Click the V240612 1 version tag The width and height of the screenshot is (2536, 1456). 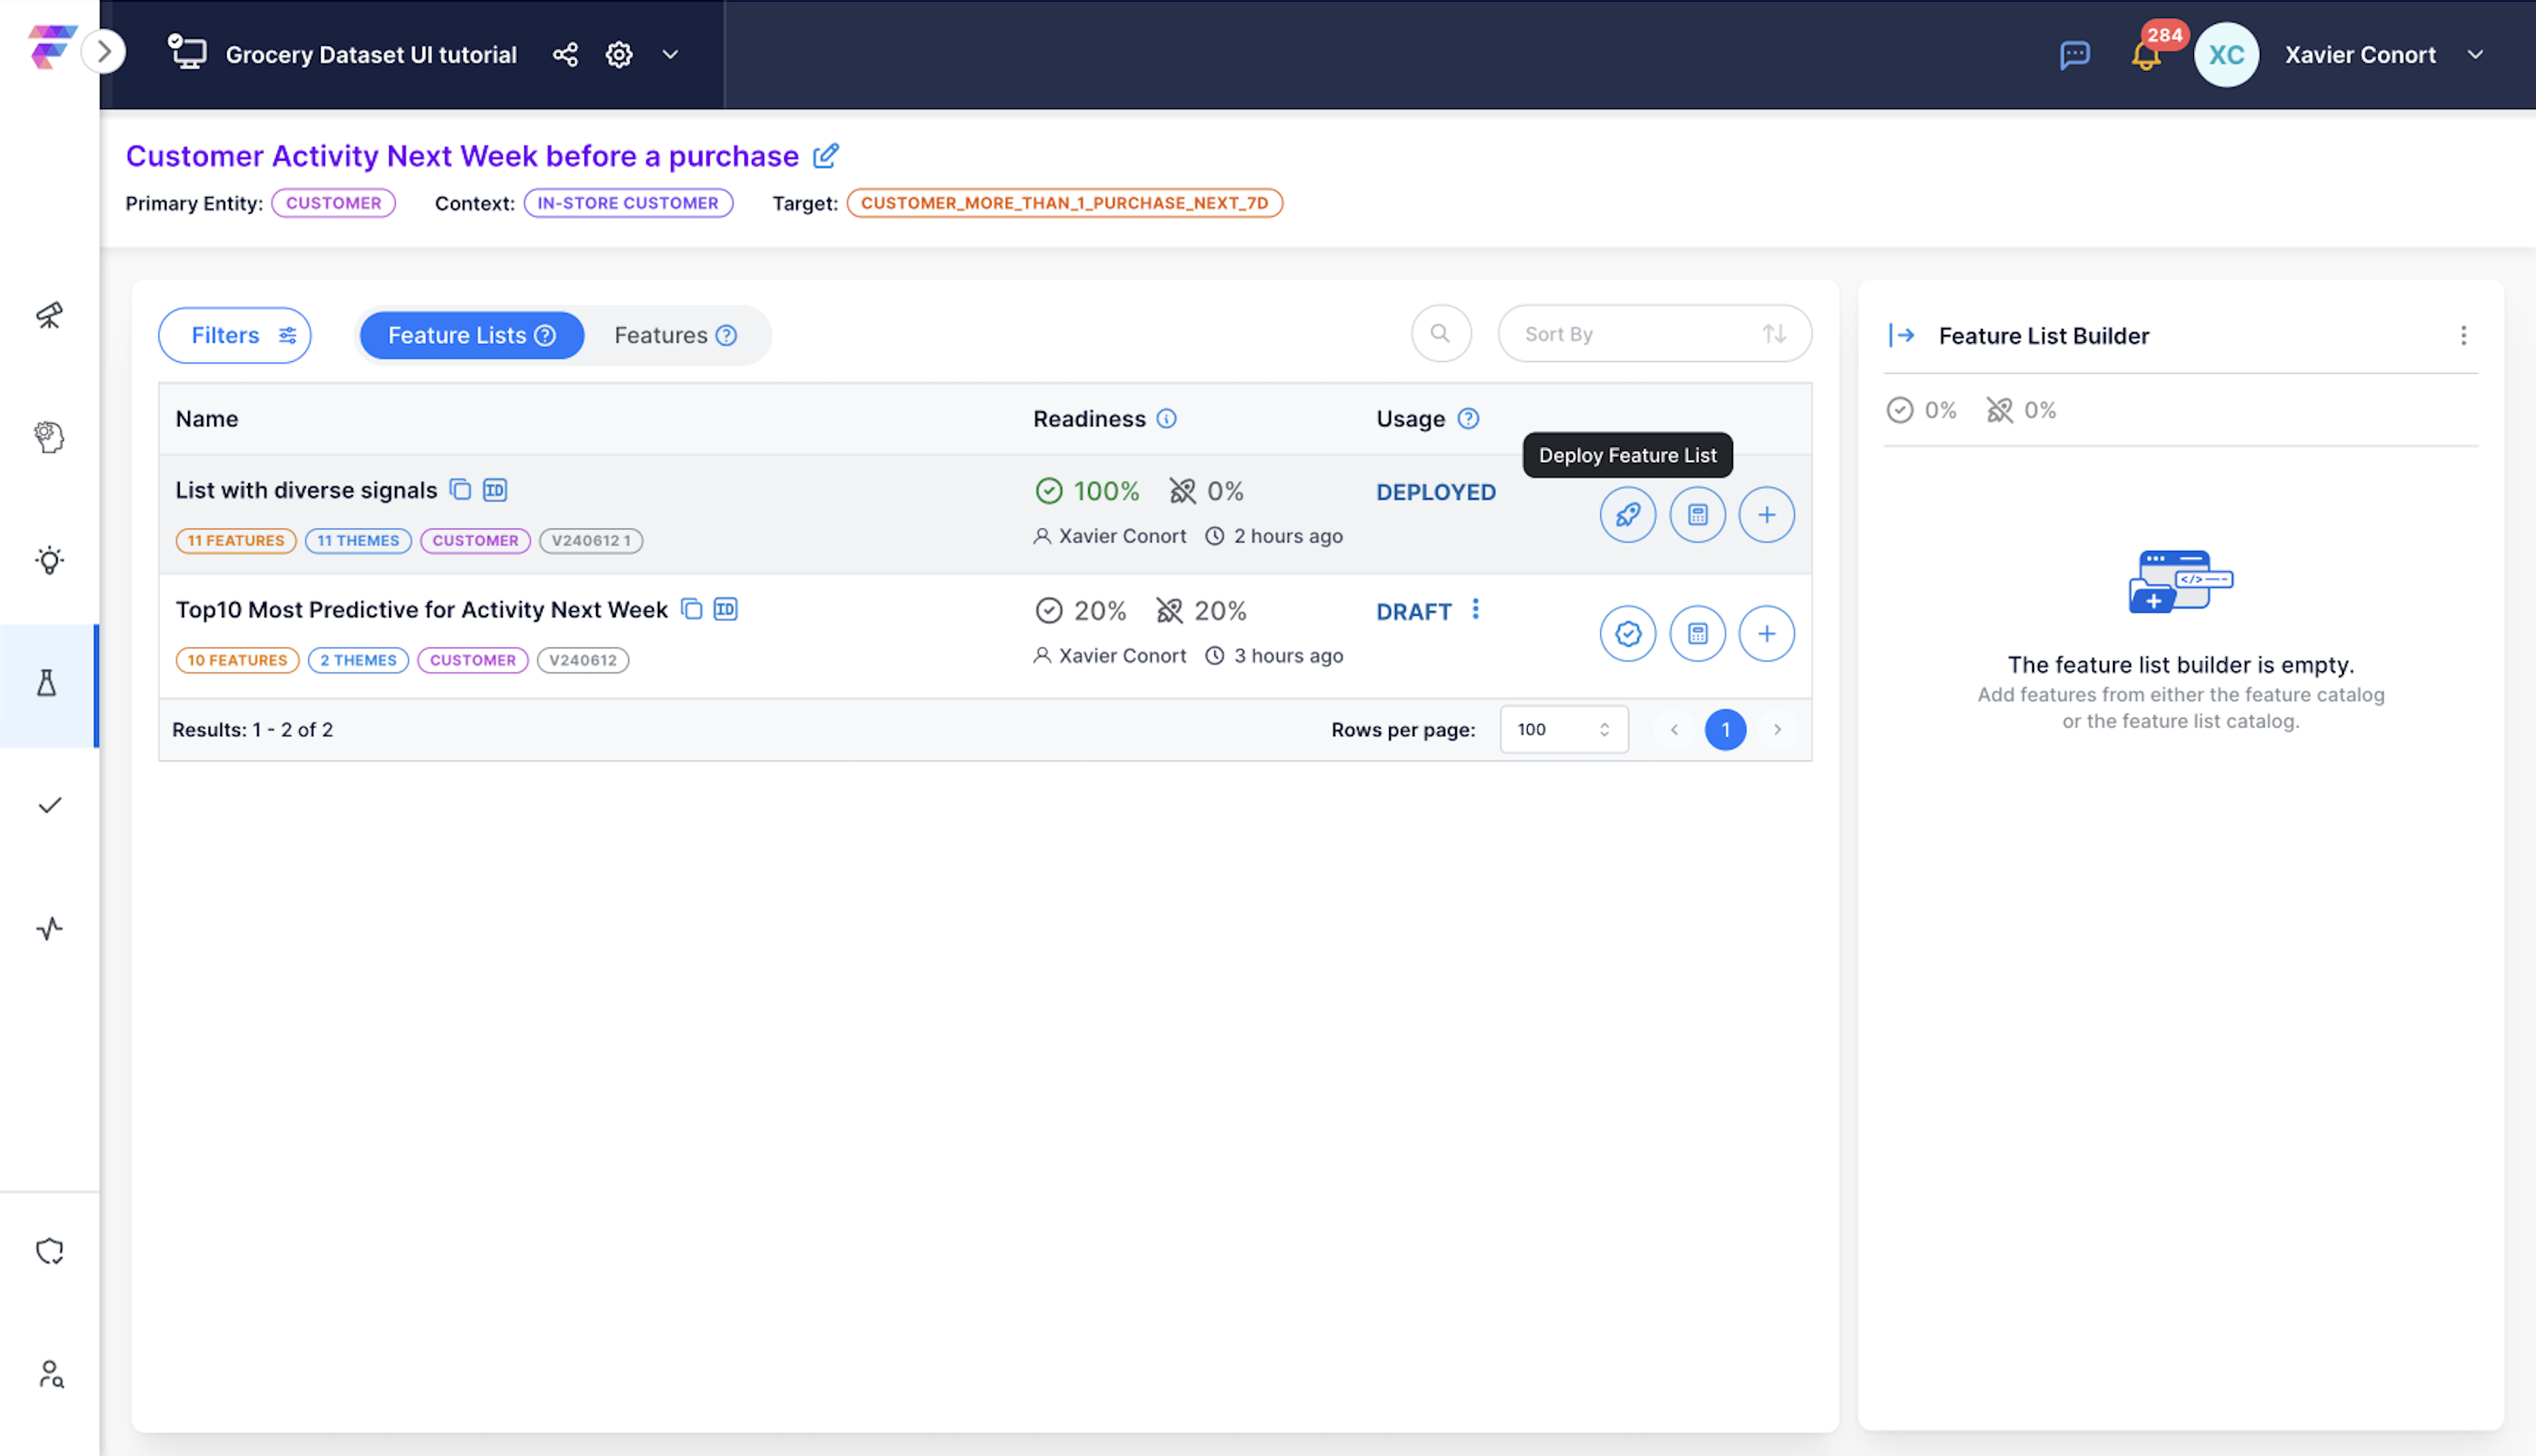(591, 541)
